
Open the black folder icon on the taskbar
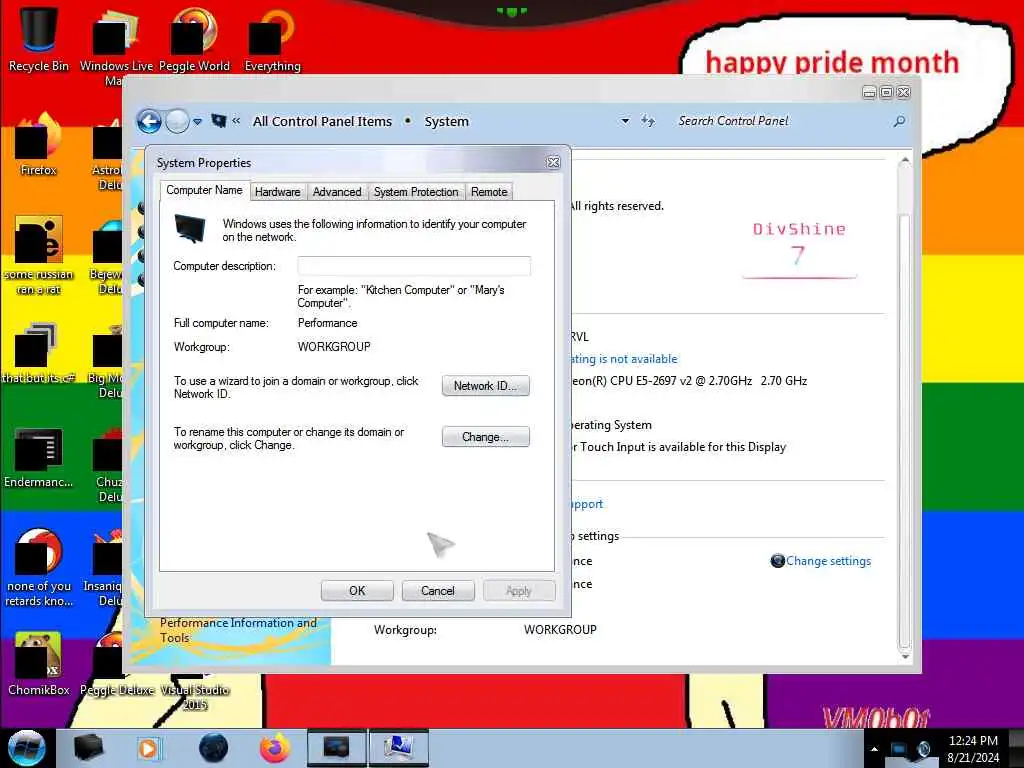pyautogui.click(x=88, y=748)
